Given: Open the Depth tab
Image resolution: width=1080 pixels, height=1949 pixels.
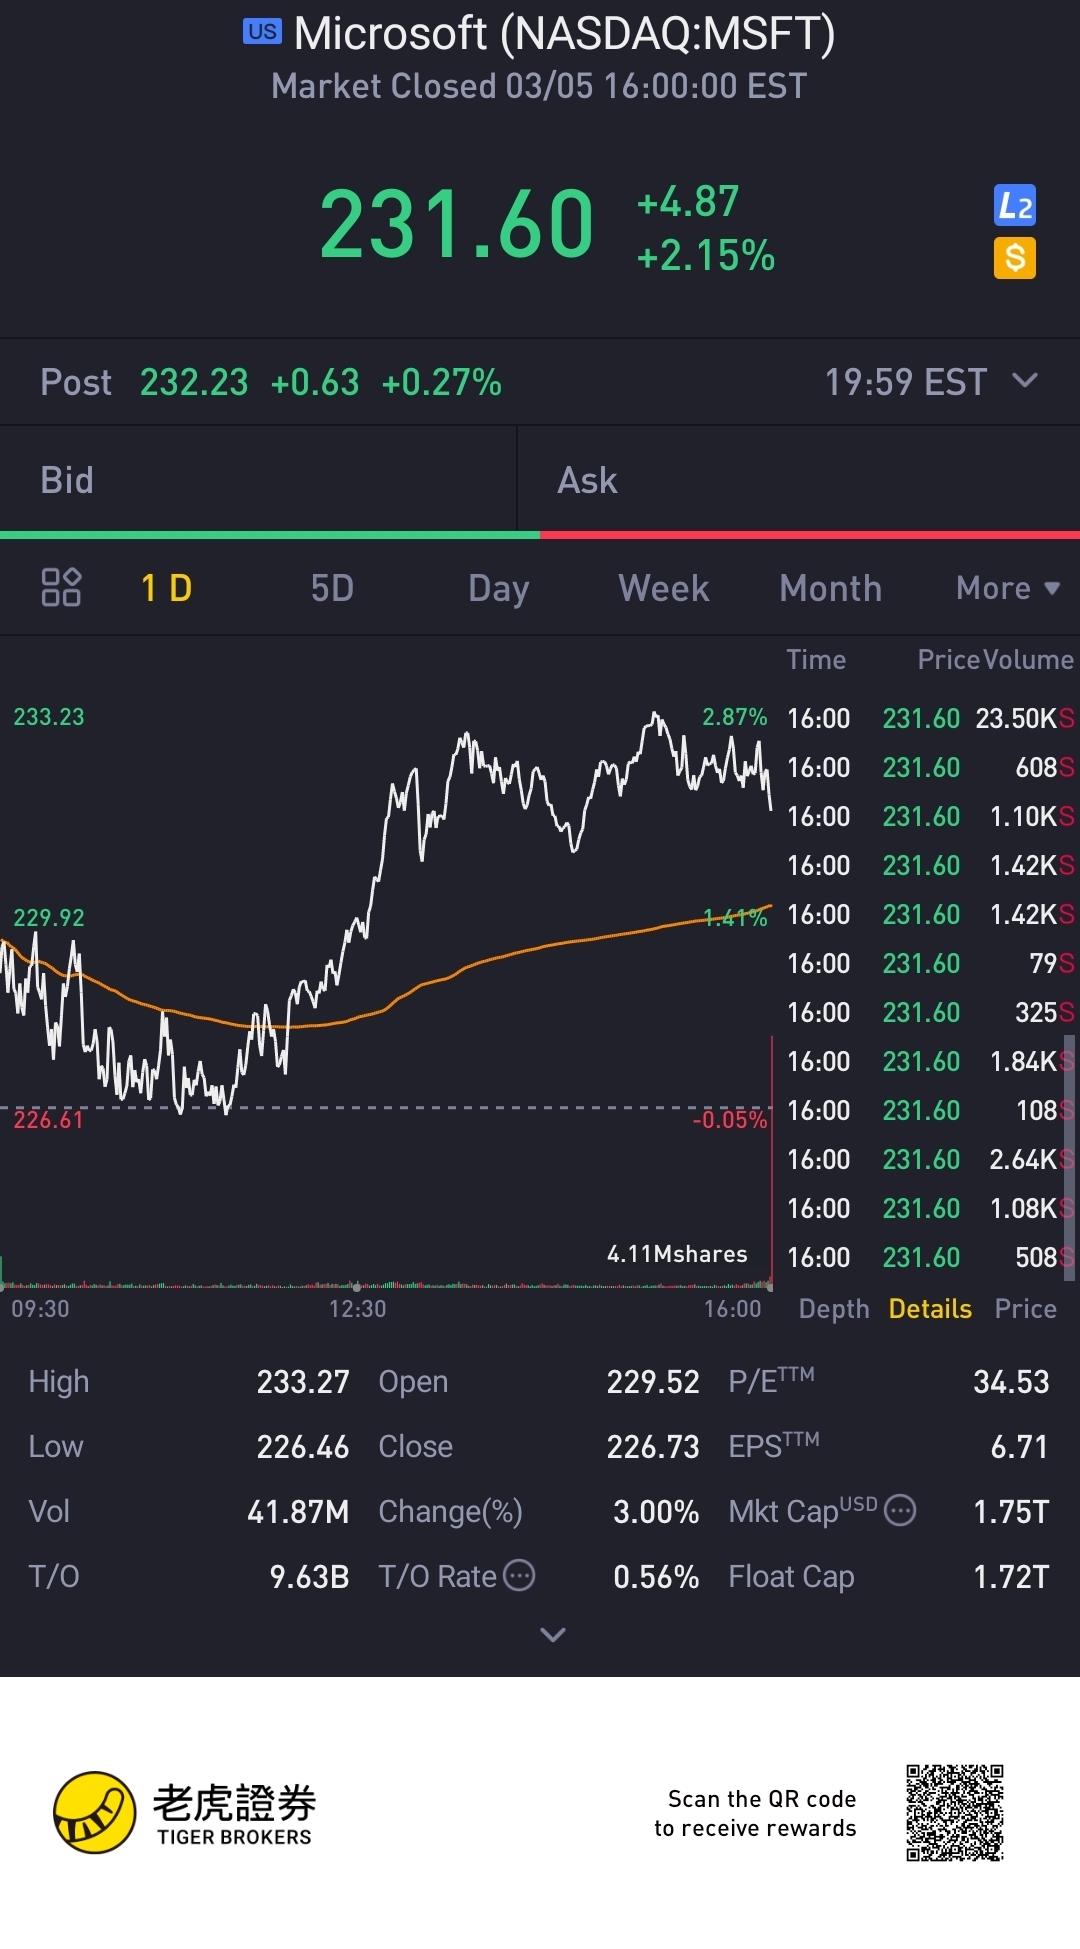Looking at the screenshot, I should tap(834, 1309).
